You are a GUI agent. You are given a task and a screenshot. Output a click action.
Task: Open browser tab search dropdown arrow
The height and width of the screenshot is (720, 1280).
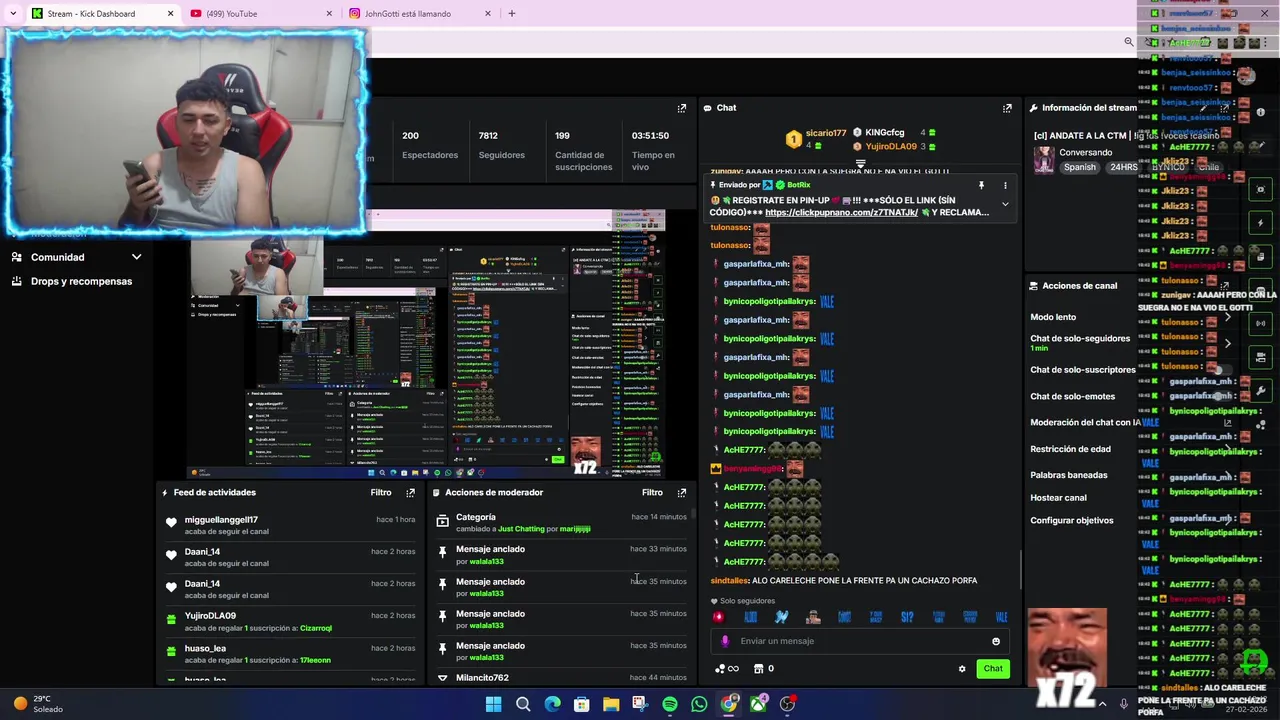pyautogui.click(x=13, y=13)
